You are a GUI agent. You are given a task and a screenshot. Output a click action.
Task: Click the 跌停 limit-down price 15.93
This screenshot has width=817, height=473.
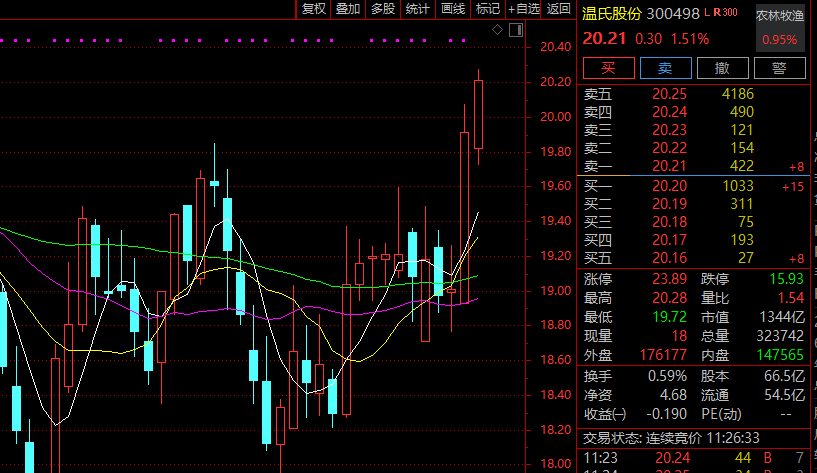[x=787, y=279]
